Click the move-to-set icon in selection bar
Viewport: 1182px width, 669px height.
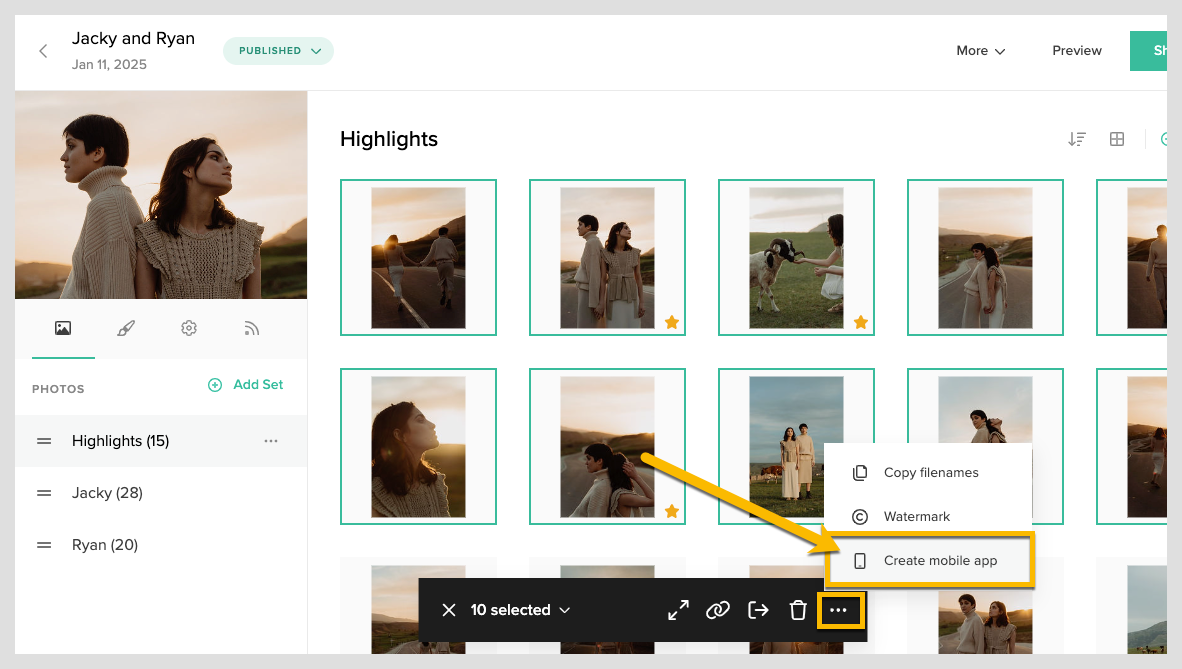pyautogui.click(x=758, y=610)
